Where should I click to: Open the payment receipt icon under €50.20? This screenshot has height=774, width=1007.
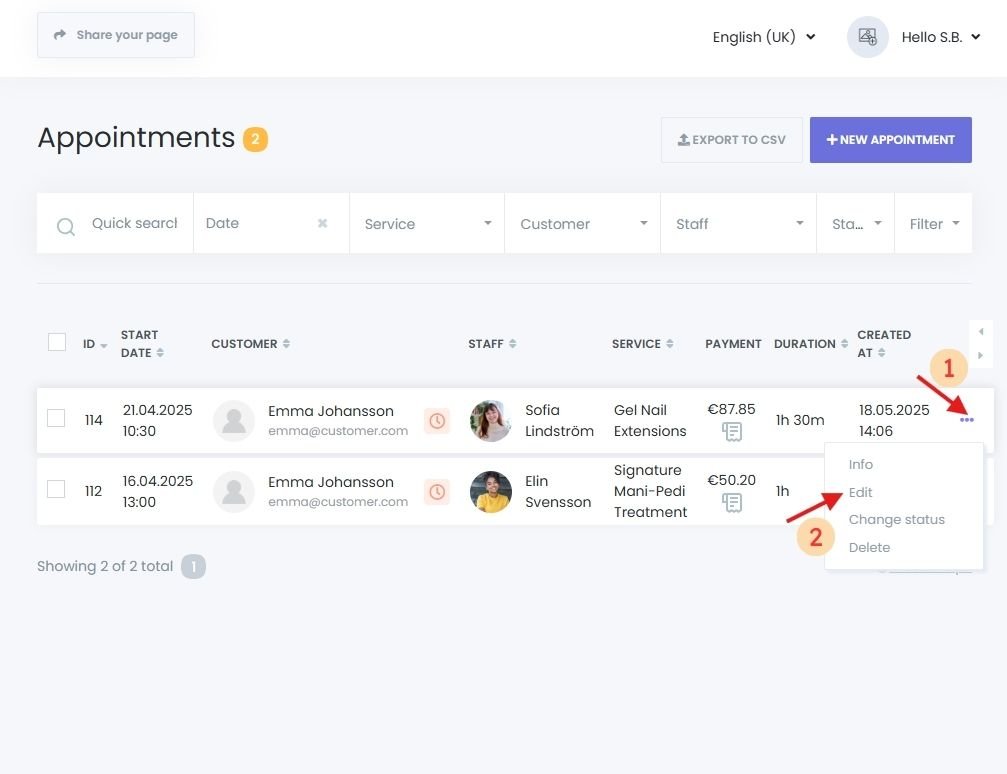tap(731, 502)
